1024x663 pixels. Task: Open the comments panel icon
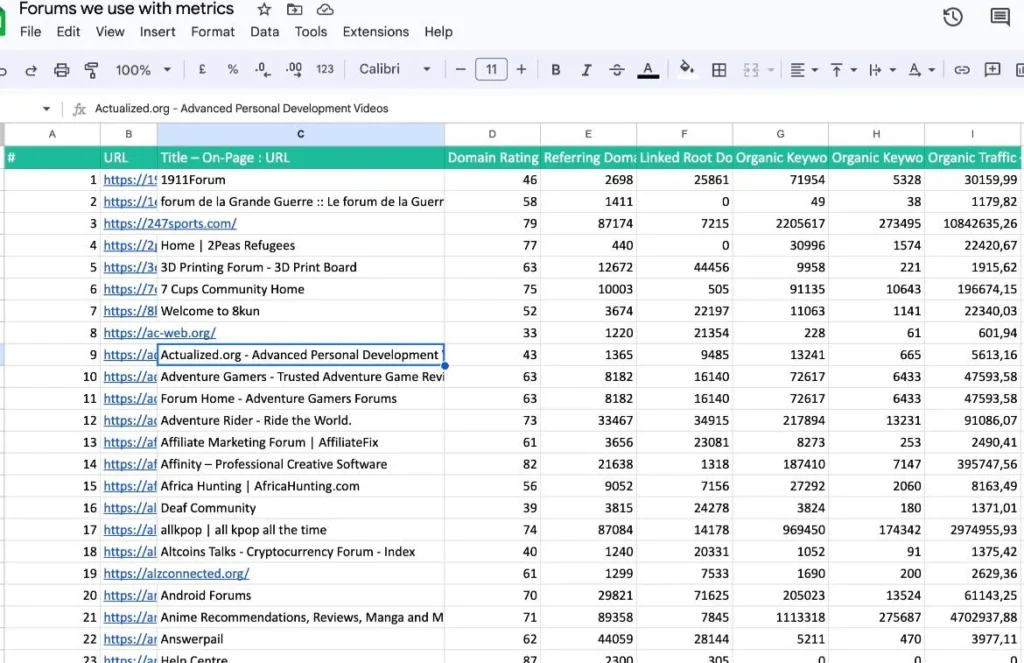1000,16
